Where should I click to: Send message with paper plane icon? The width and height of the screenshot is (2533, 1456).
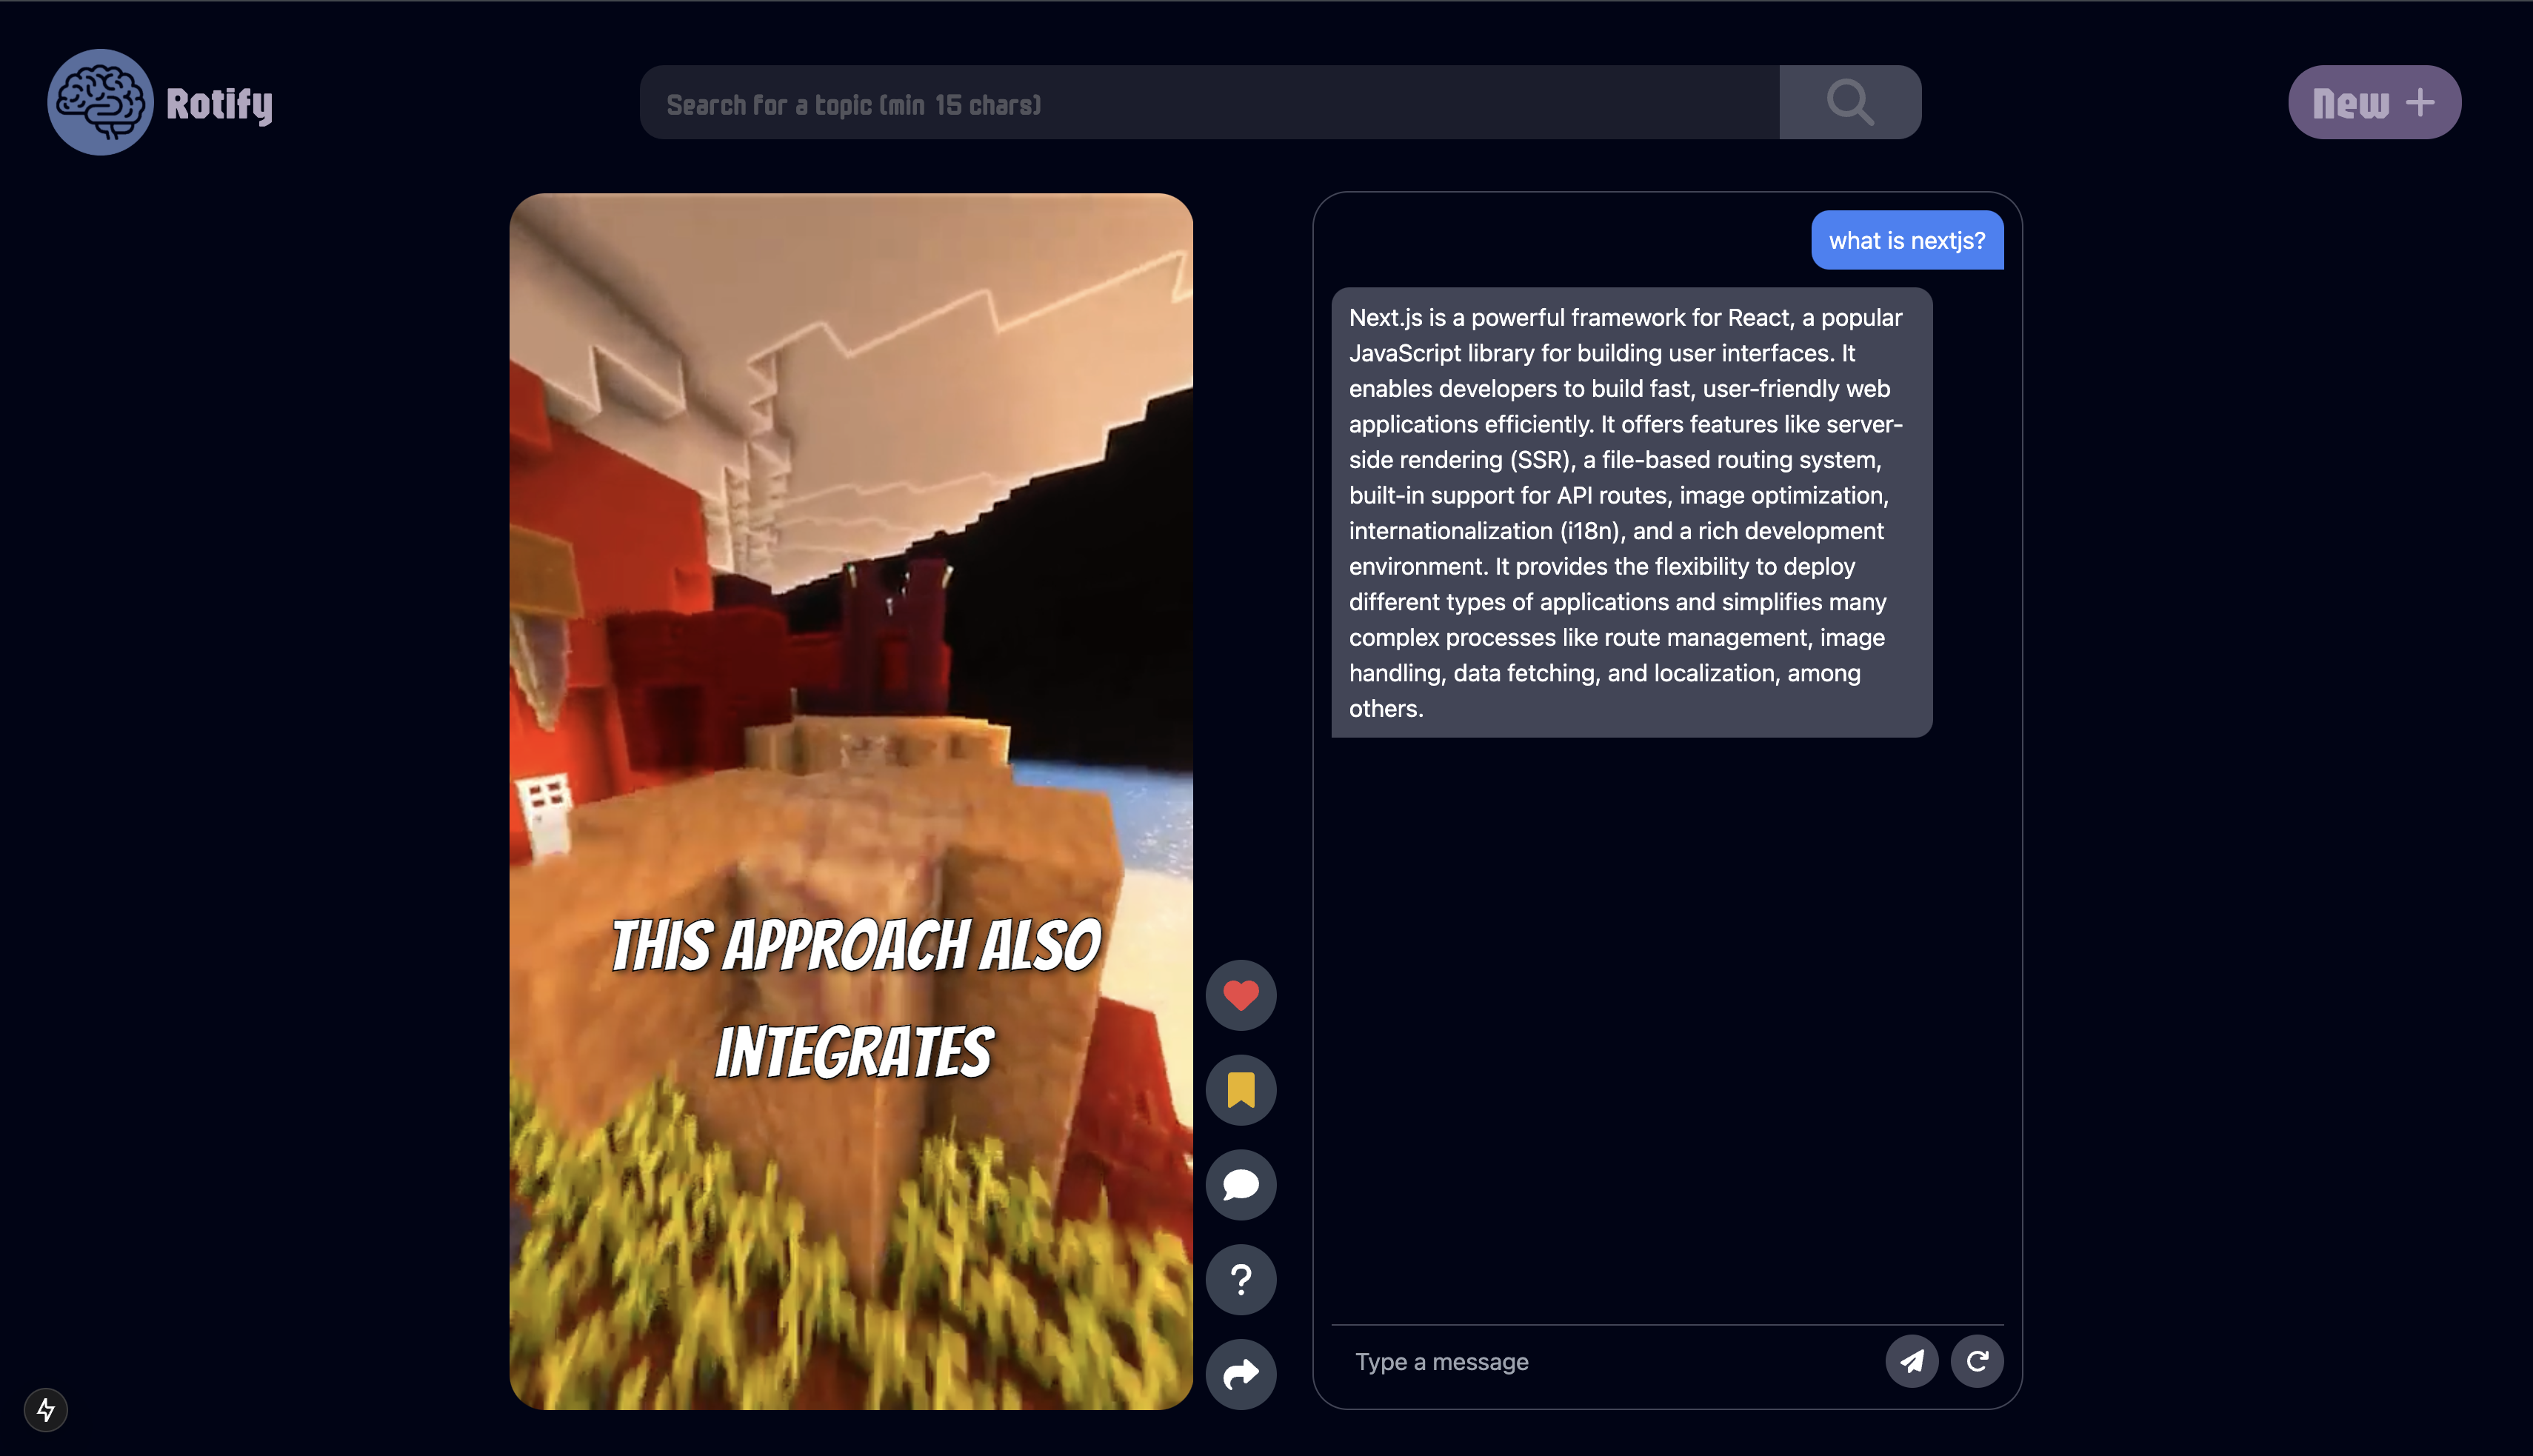pyautogui.click(x=1911, y=1361)
